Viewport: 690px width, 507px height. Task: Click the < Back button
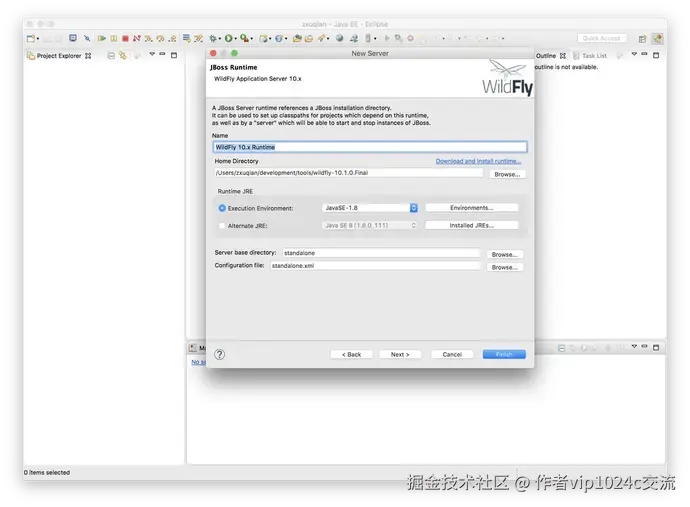tap(352, 354)
